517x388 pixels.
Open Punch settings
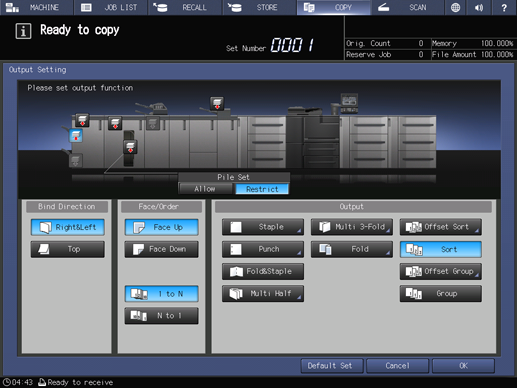263,249
